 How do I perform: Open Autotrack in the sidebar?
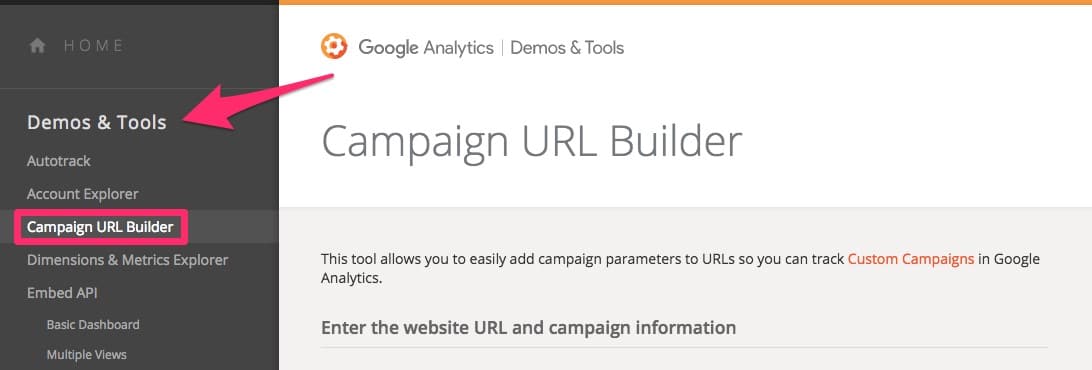click(x=58, y=161)
